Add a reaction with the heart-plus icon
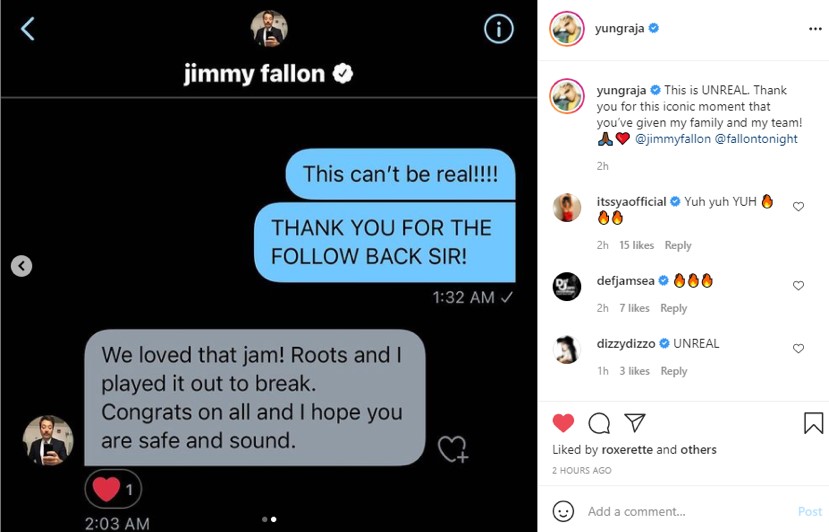The width and height of the screenshot is (829, 532). [x=453, y=450]
